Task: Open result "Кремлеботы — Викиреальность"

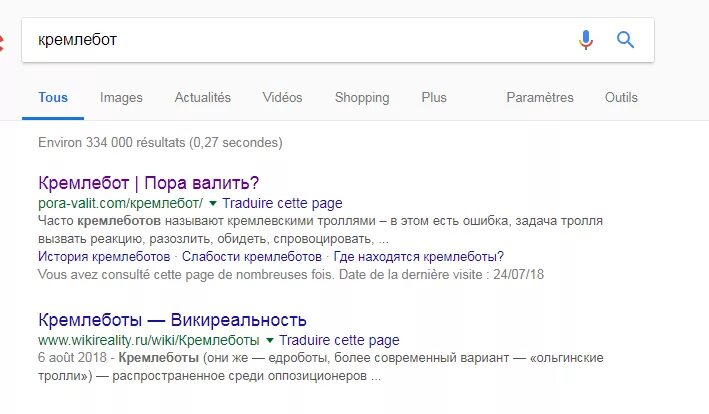Action: click(x=171, y=320)
